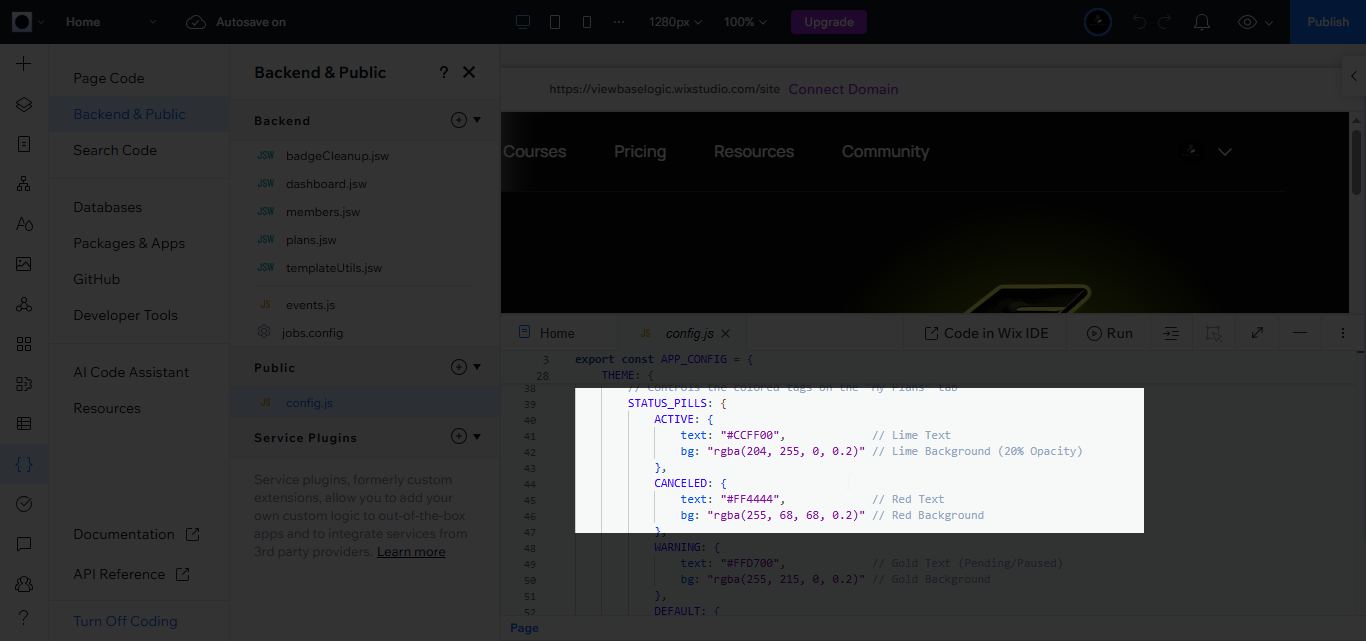Click the notifications bell icon
The image size is (1366, 641).
[x=1202, y=22]
